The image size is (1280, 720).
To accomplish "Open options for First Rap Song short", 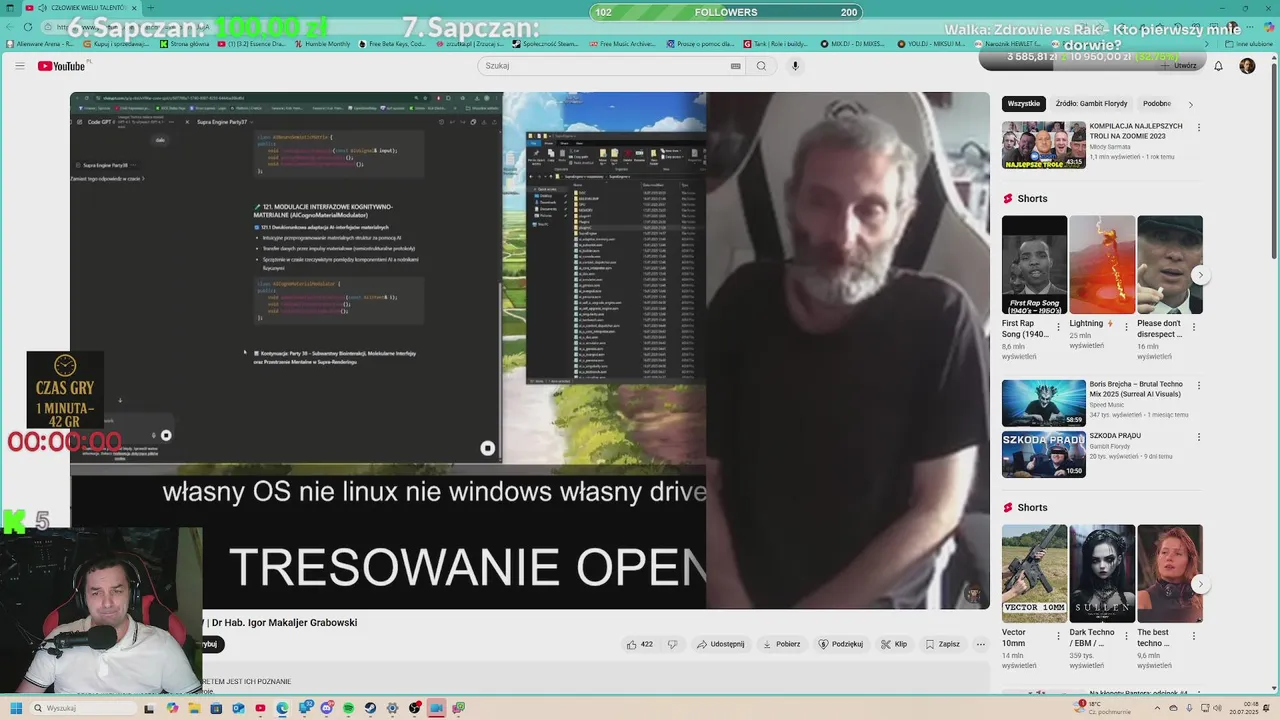I will (x=1059, y=327).
